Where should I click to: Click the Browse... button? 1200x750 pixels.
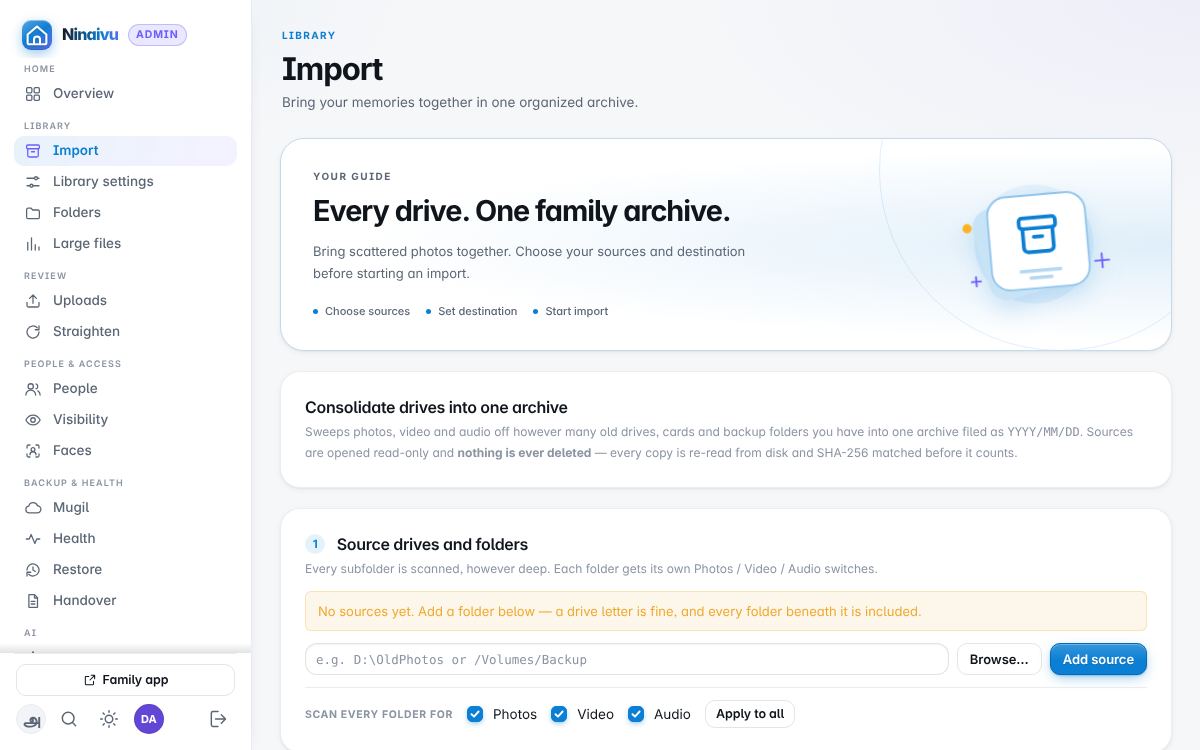[999, 659]
